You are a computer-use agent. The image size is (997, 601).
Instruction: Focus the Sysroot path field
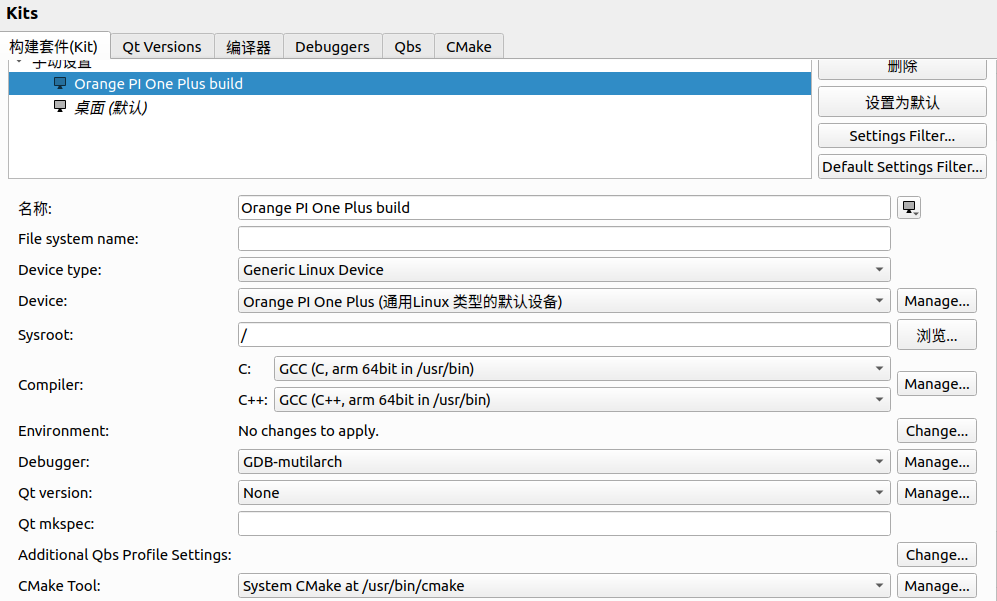tap(564, 335)
